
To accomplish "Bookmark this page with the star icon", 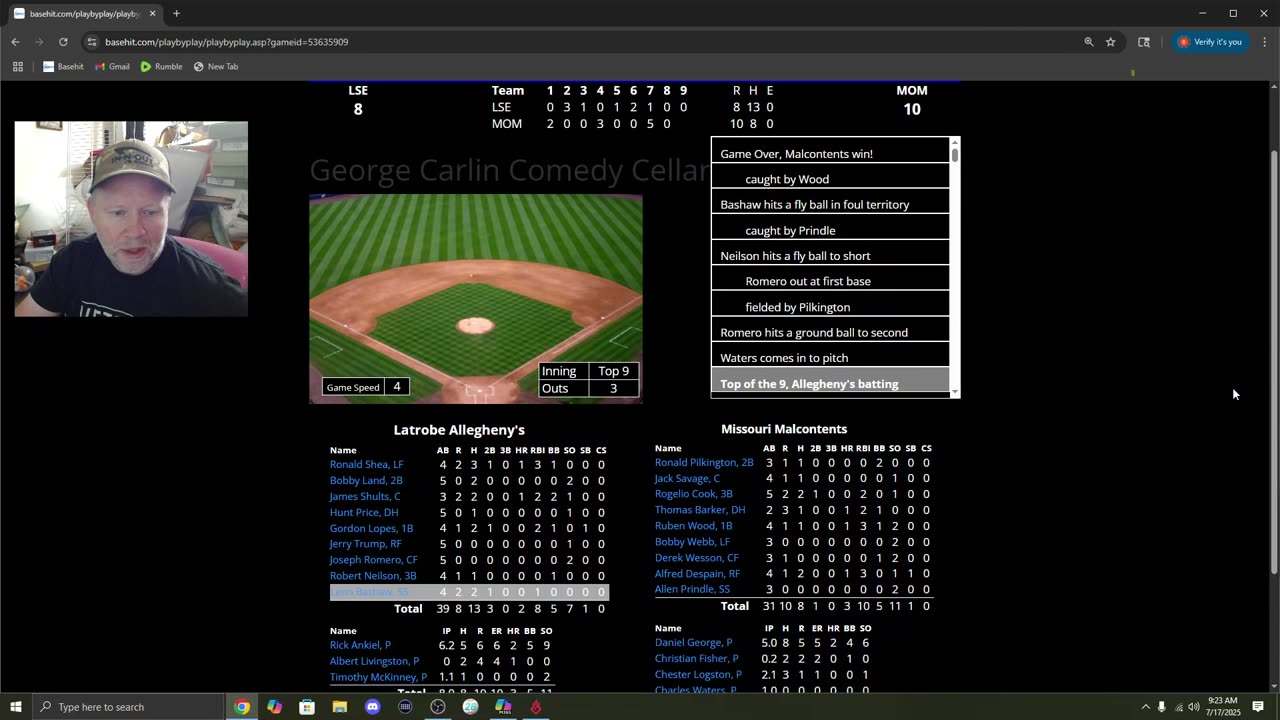I will point(1110,42).
